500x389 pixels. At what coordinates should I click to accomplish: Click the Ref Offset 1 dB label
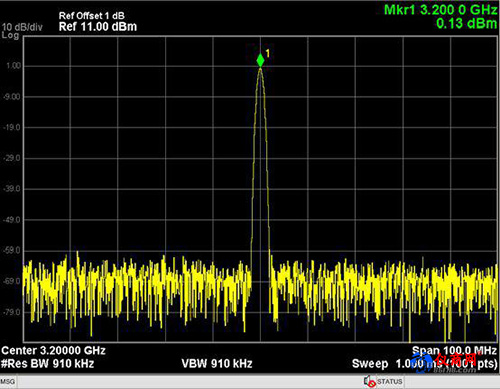click(92, 15)
